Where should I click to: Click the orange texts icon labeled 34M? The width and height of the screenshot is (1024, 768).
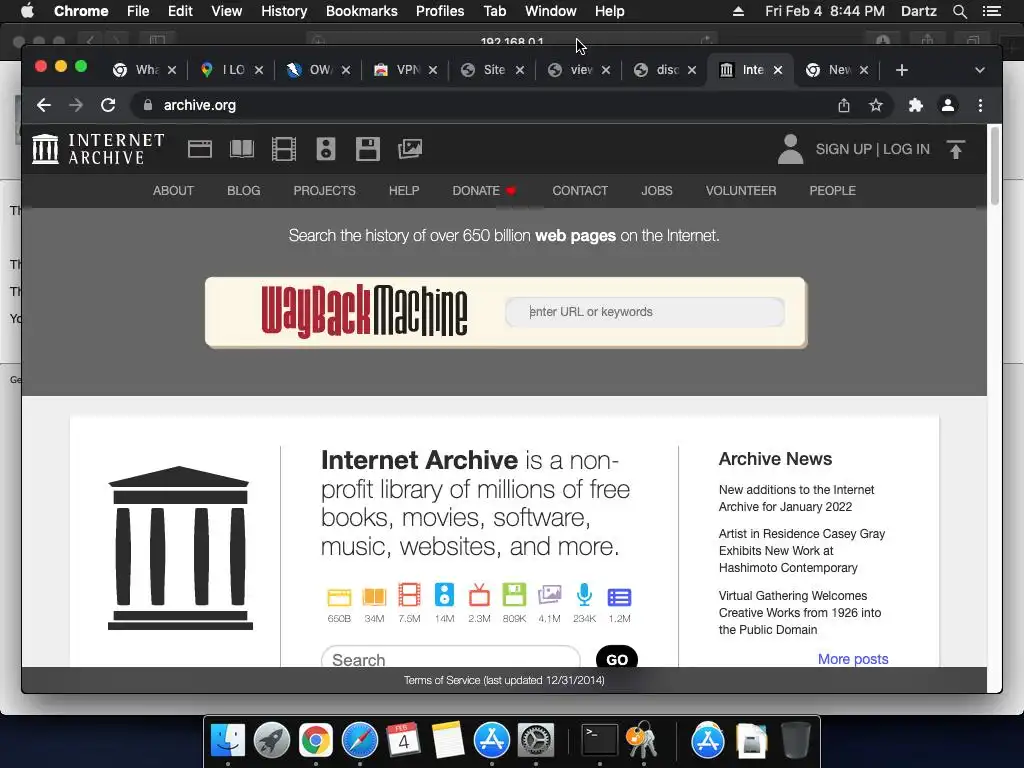click(374, 597)
